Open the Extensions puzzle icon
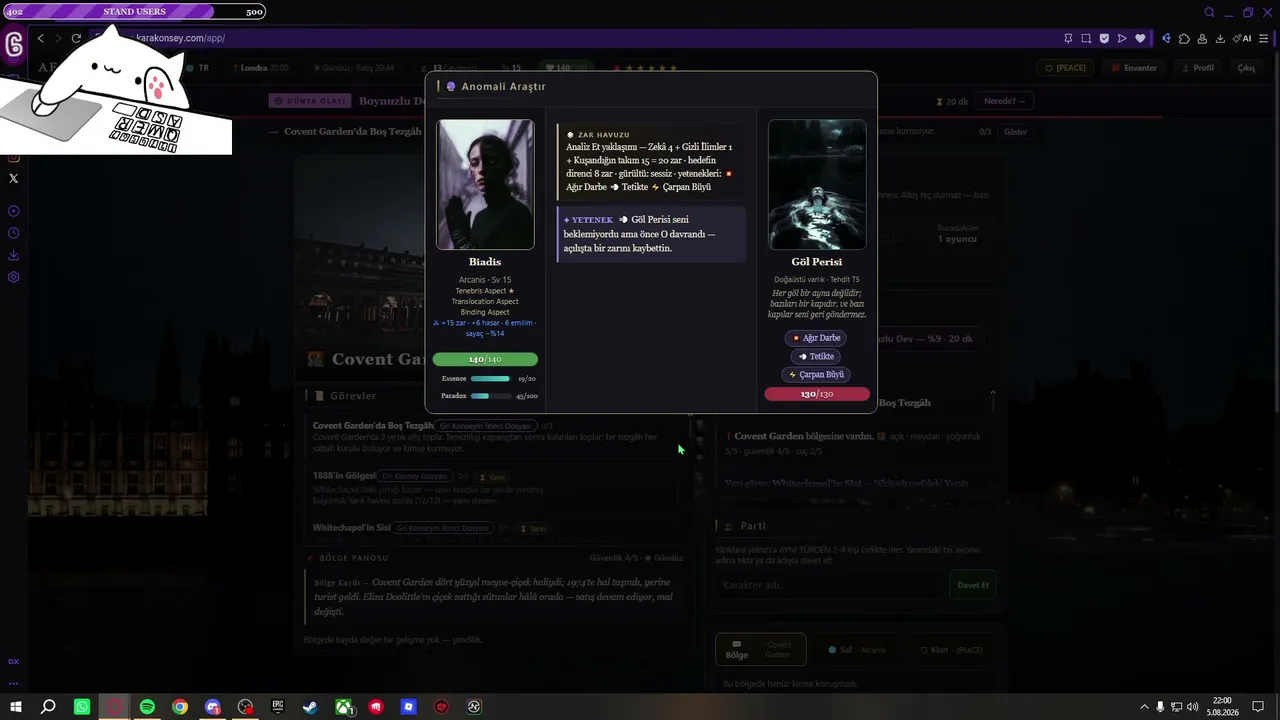This screenshot has height=720, width=1280. [x=1184, y=38]
